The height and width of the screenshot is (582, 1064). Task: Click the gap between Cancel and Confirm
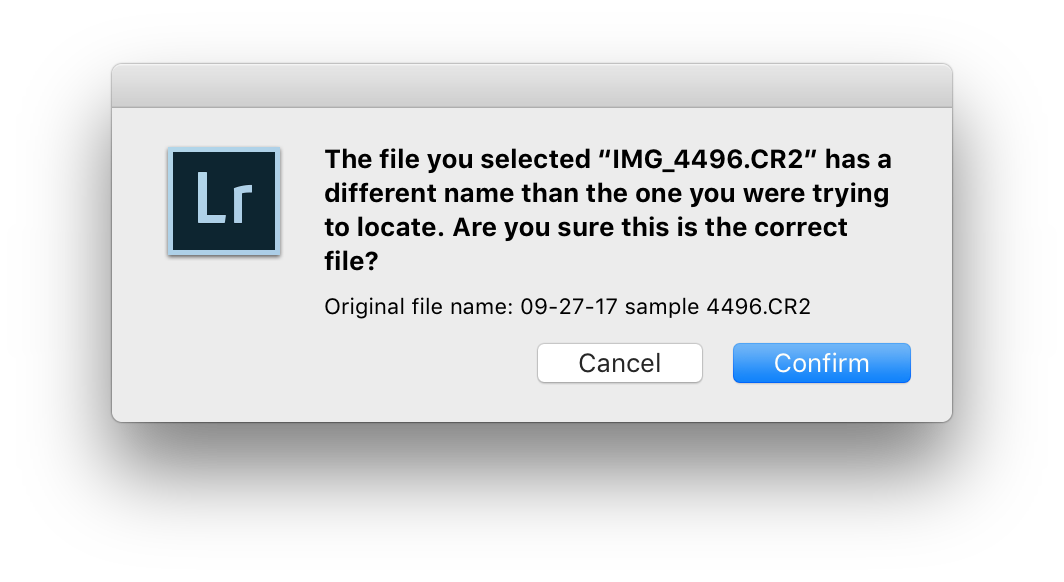718,363
